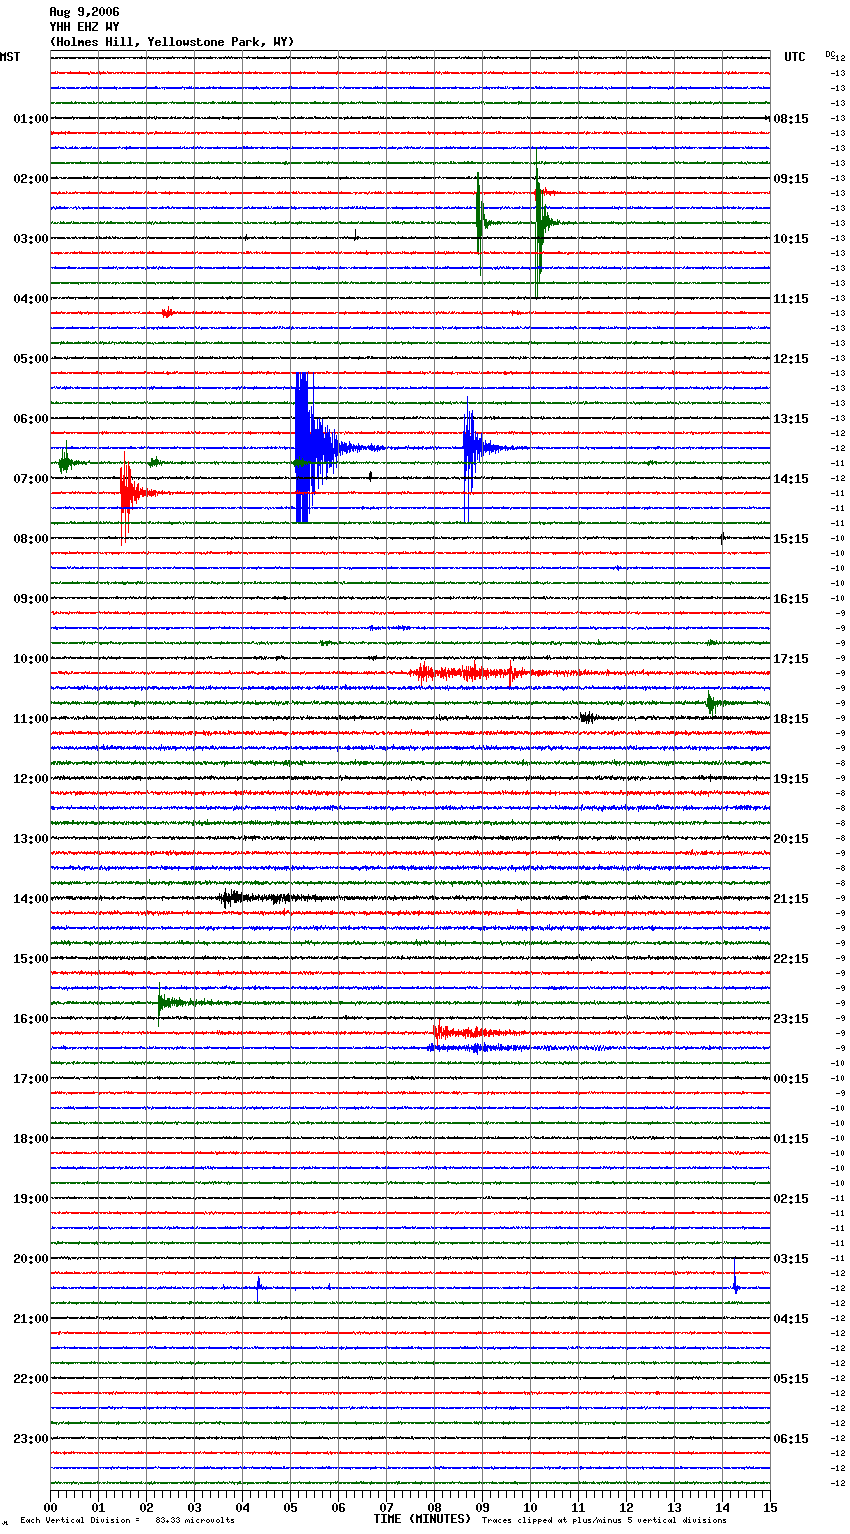Click the '08:15' UTC time label
850x1534 pixels.
click(x=791, y=118)
